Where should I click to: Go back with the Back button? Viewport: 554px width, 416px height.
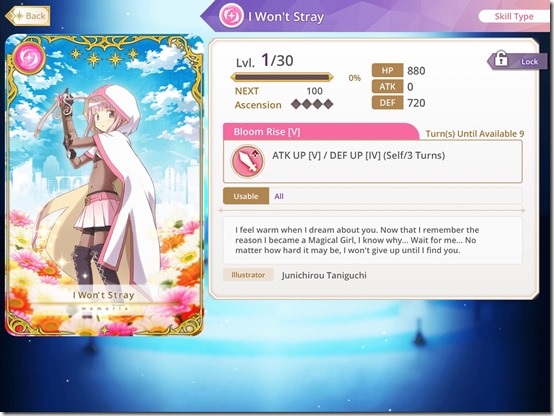click(28, 16)
